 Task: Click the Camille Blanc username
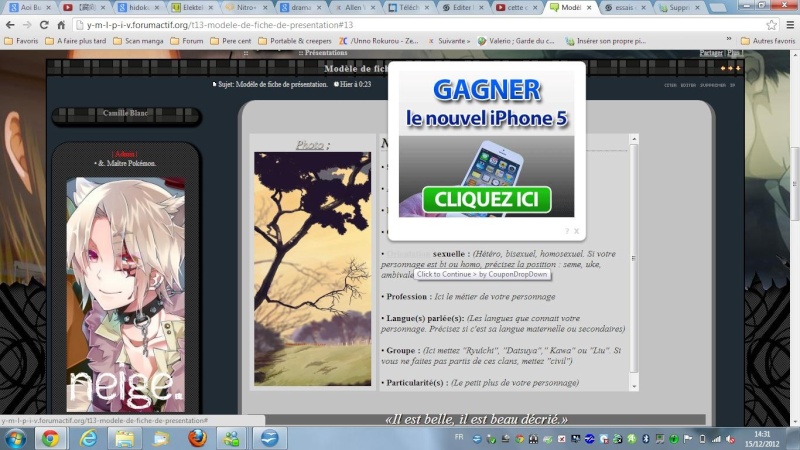[x=126, y=113]
